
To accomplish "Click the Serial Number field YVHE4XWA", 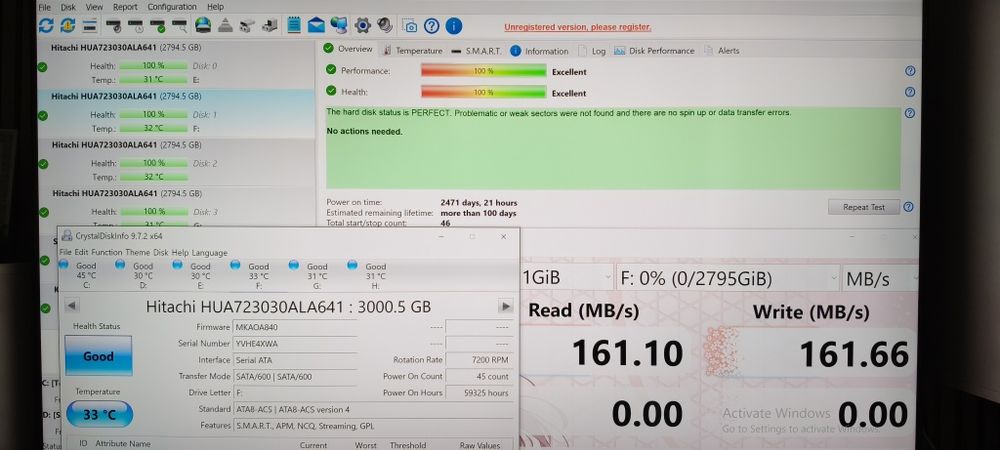I will tap(295, 344).
